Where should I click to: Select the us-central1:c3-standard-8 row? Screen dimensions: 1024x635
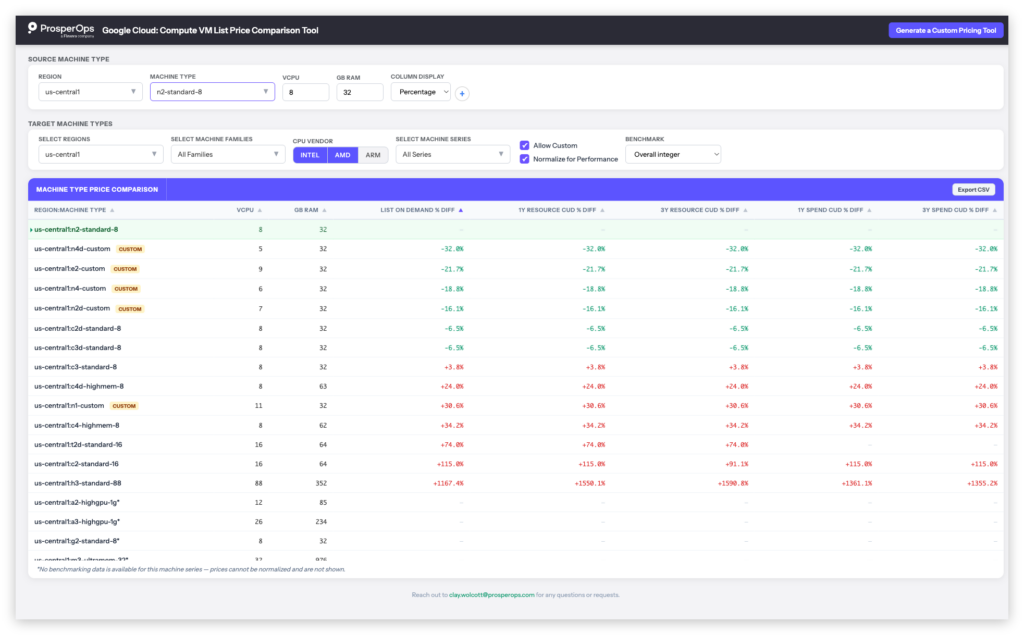515,367
